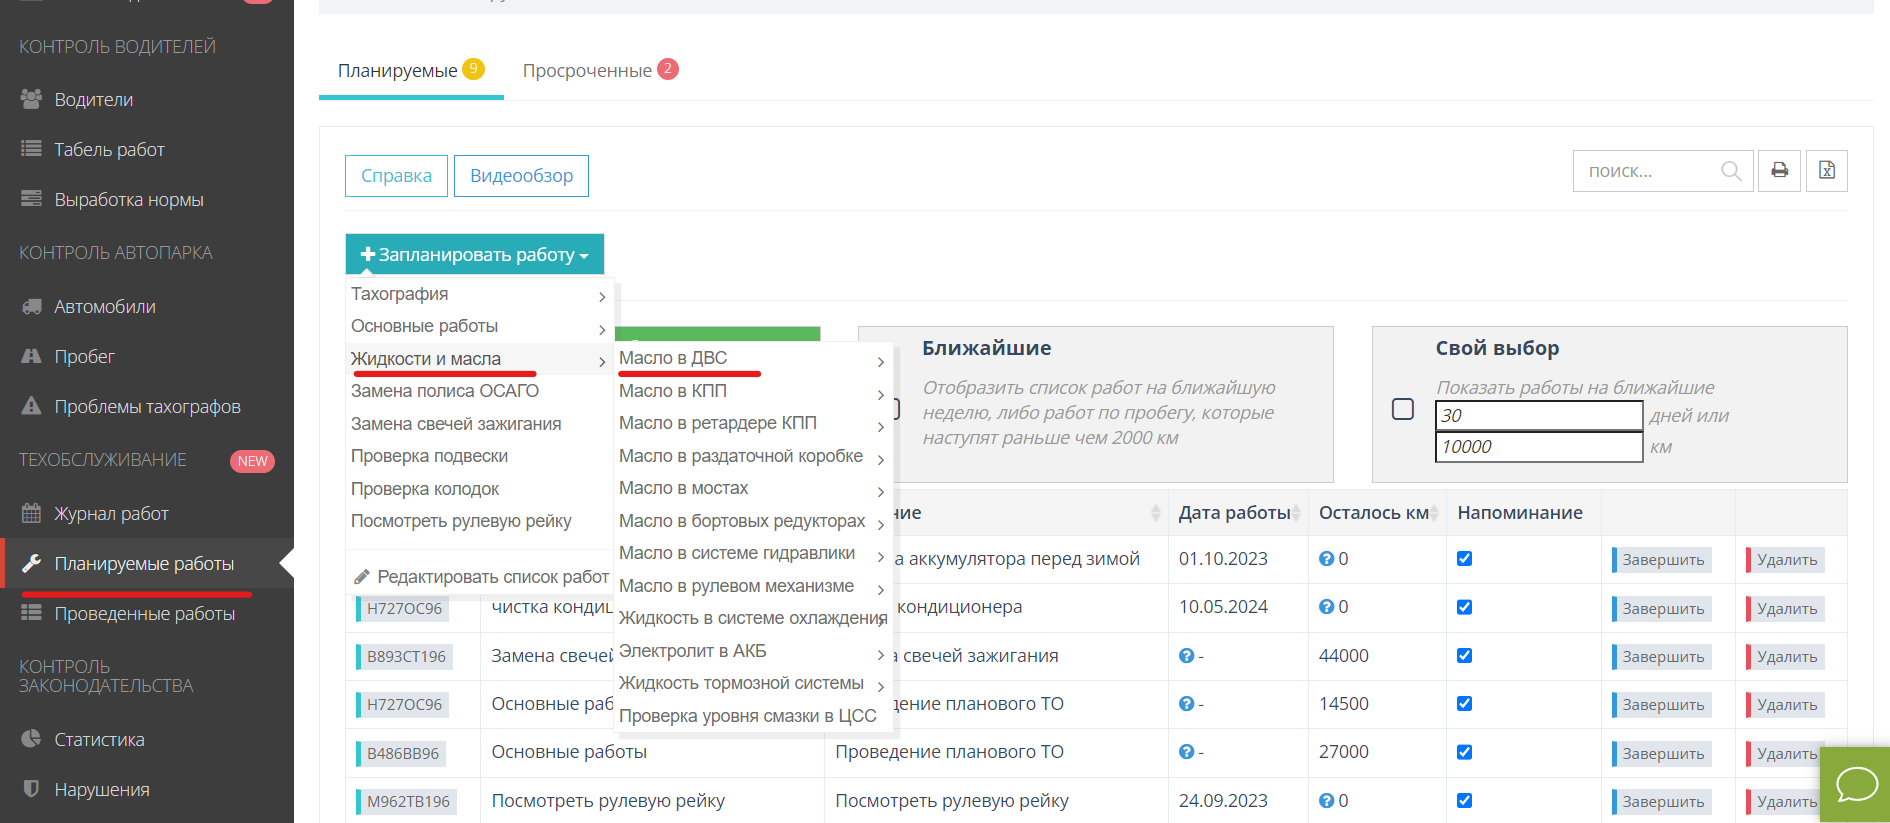Image resolution: width=1890 pixels, height=823 pixels.
Task: Click Завершить for 01.10.2023 work
Action: [x=1662, y=560]
